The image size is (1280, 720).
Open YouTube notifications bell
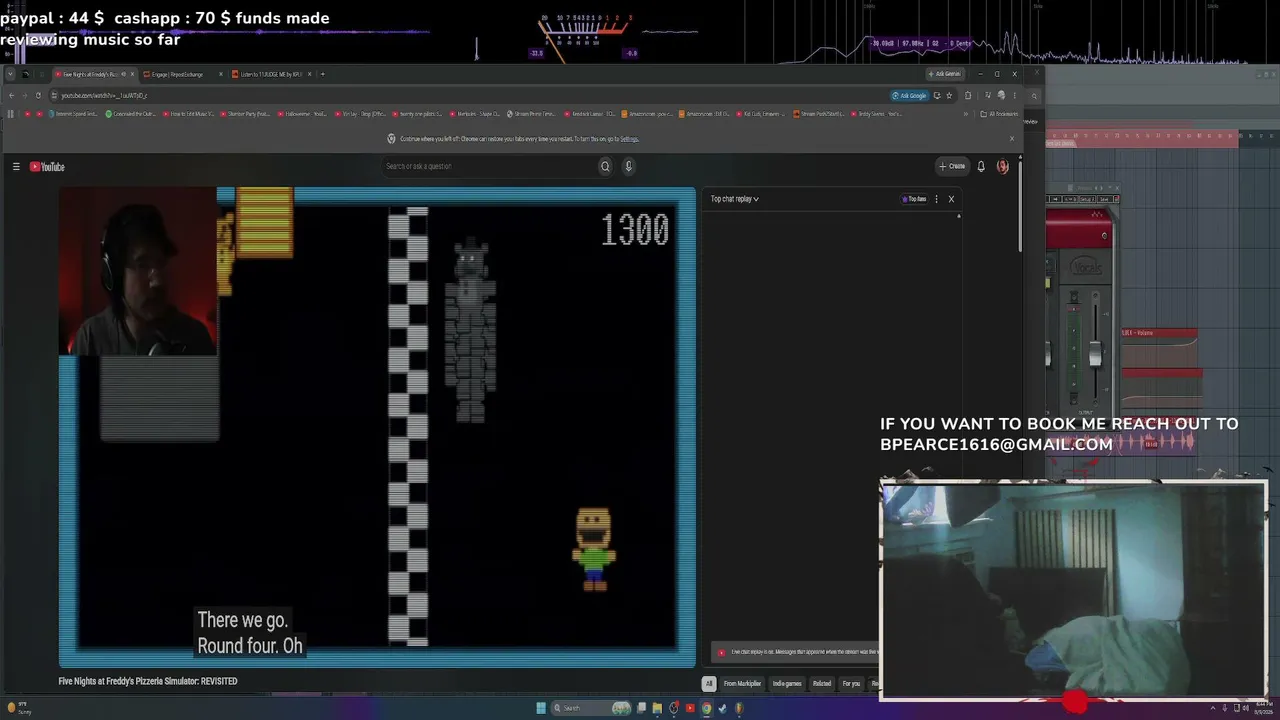pos(981,167)
